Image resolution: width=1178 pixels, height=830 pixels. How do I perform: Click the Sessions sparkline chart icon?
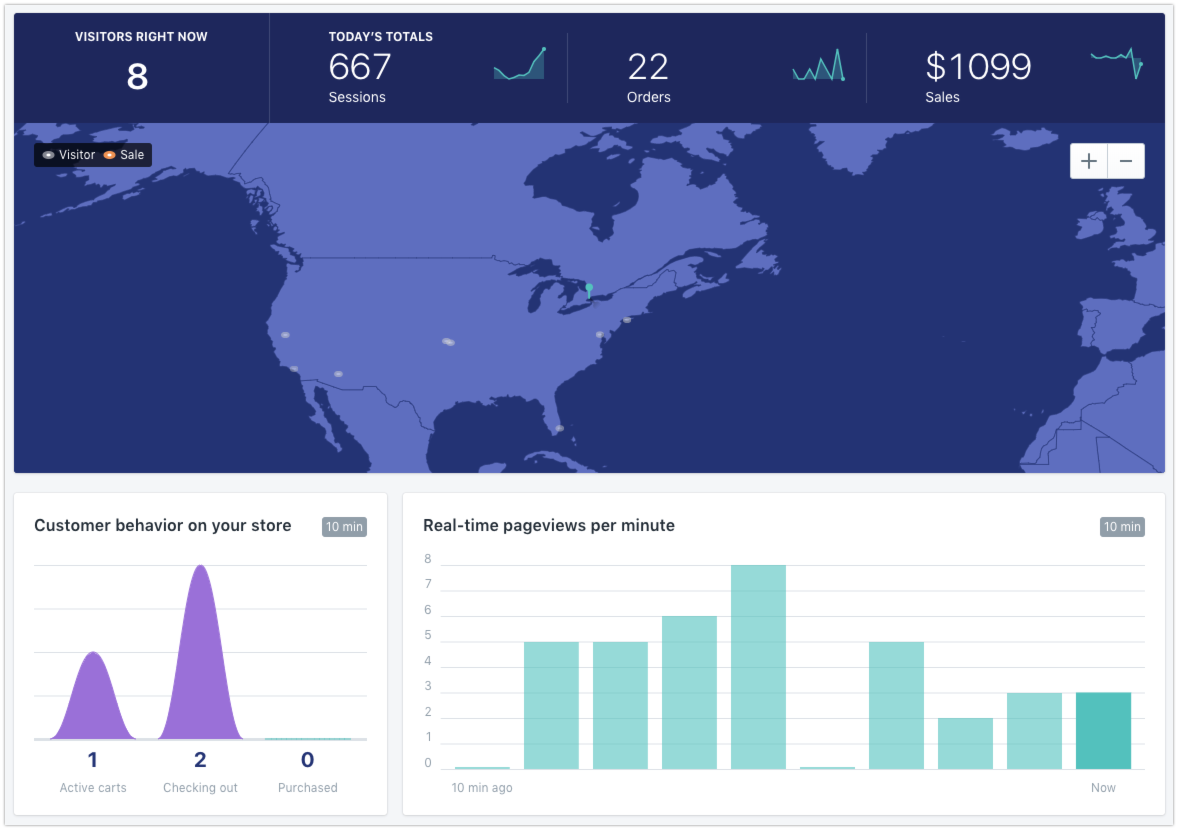[520, 64]
